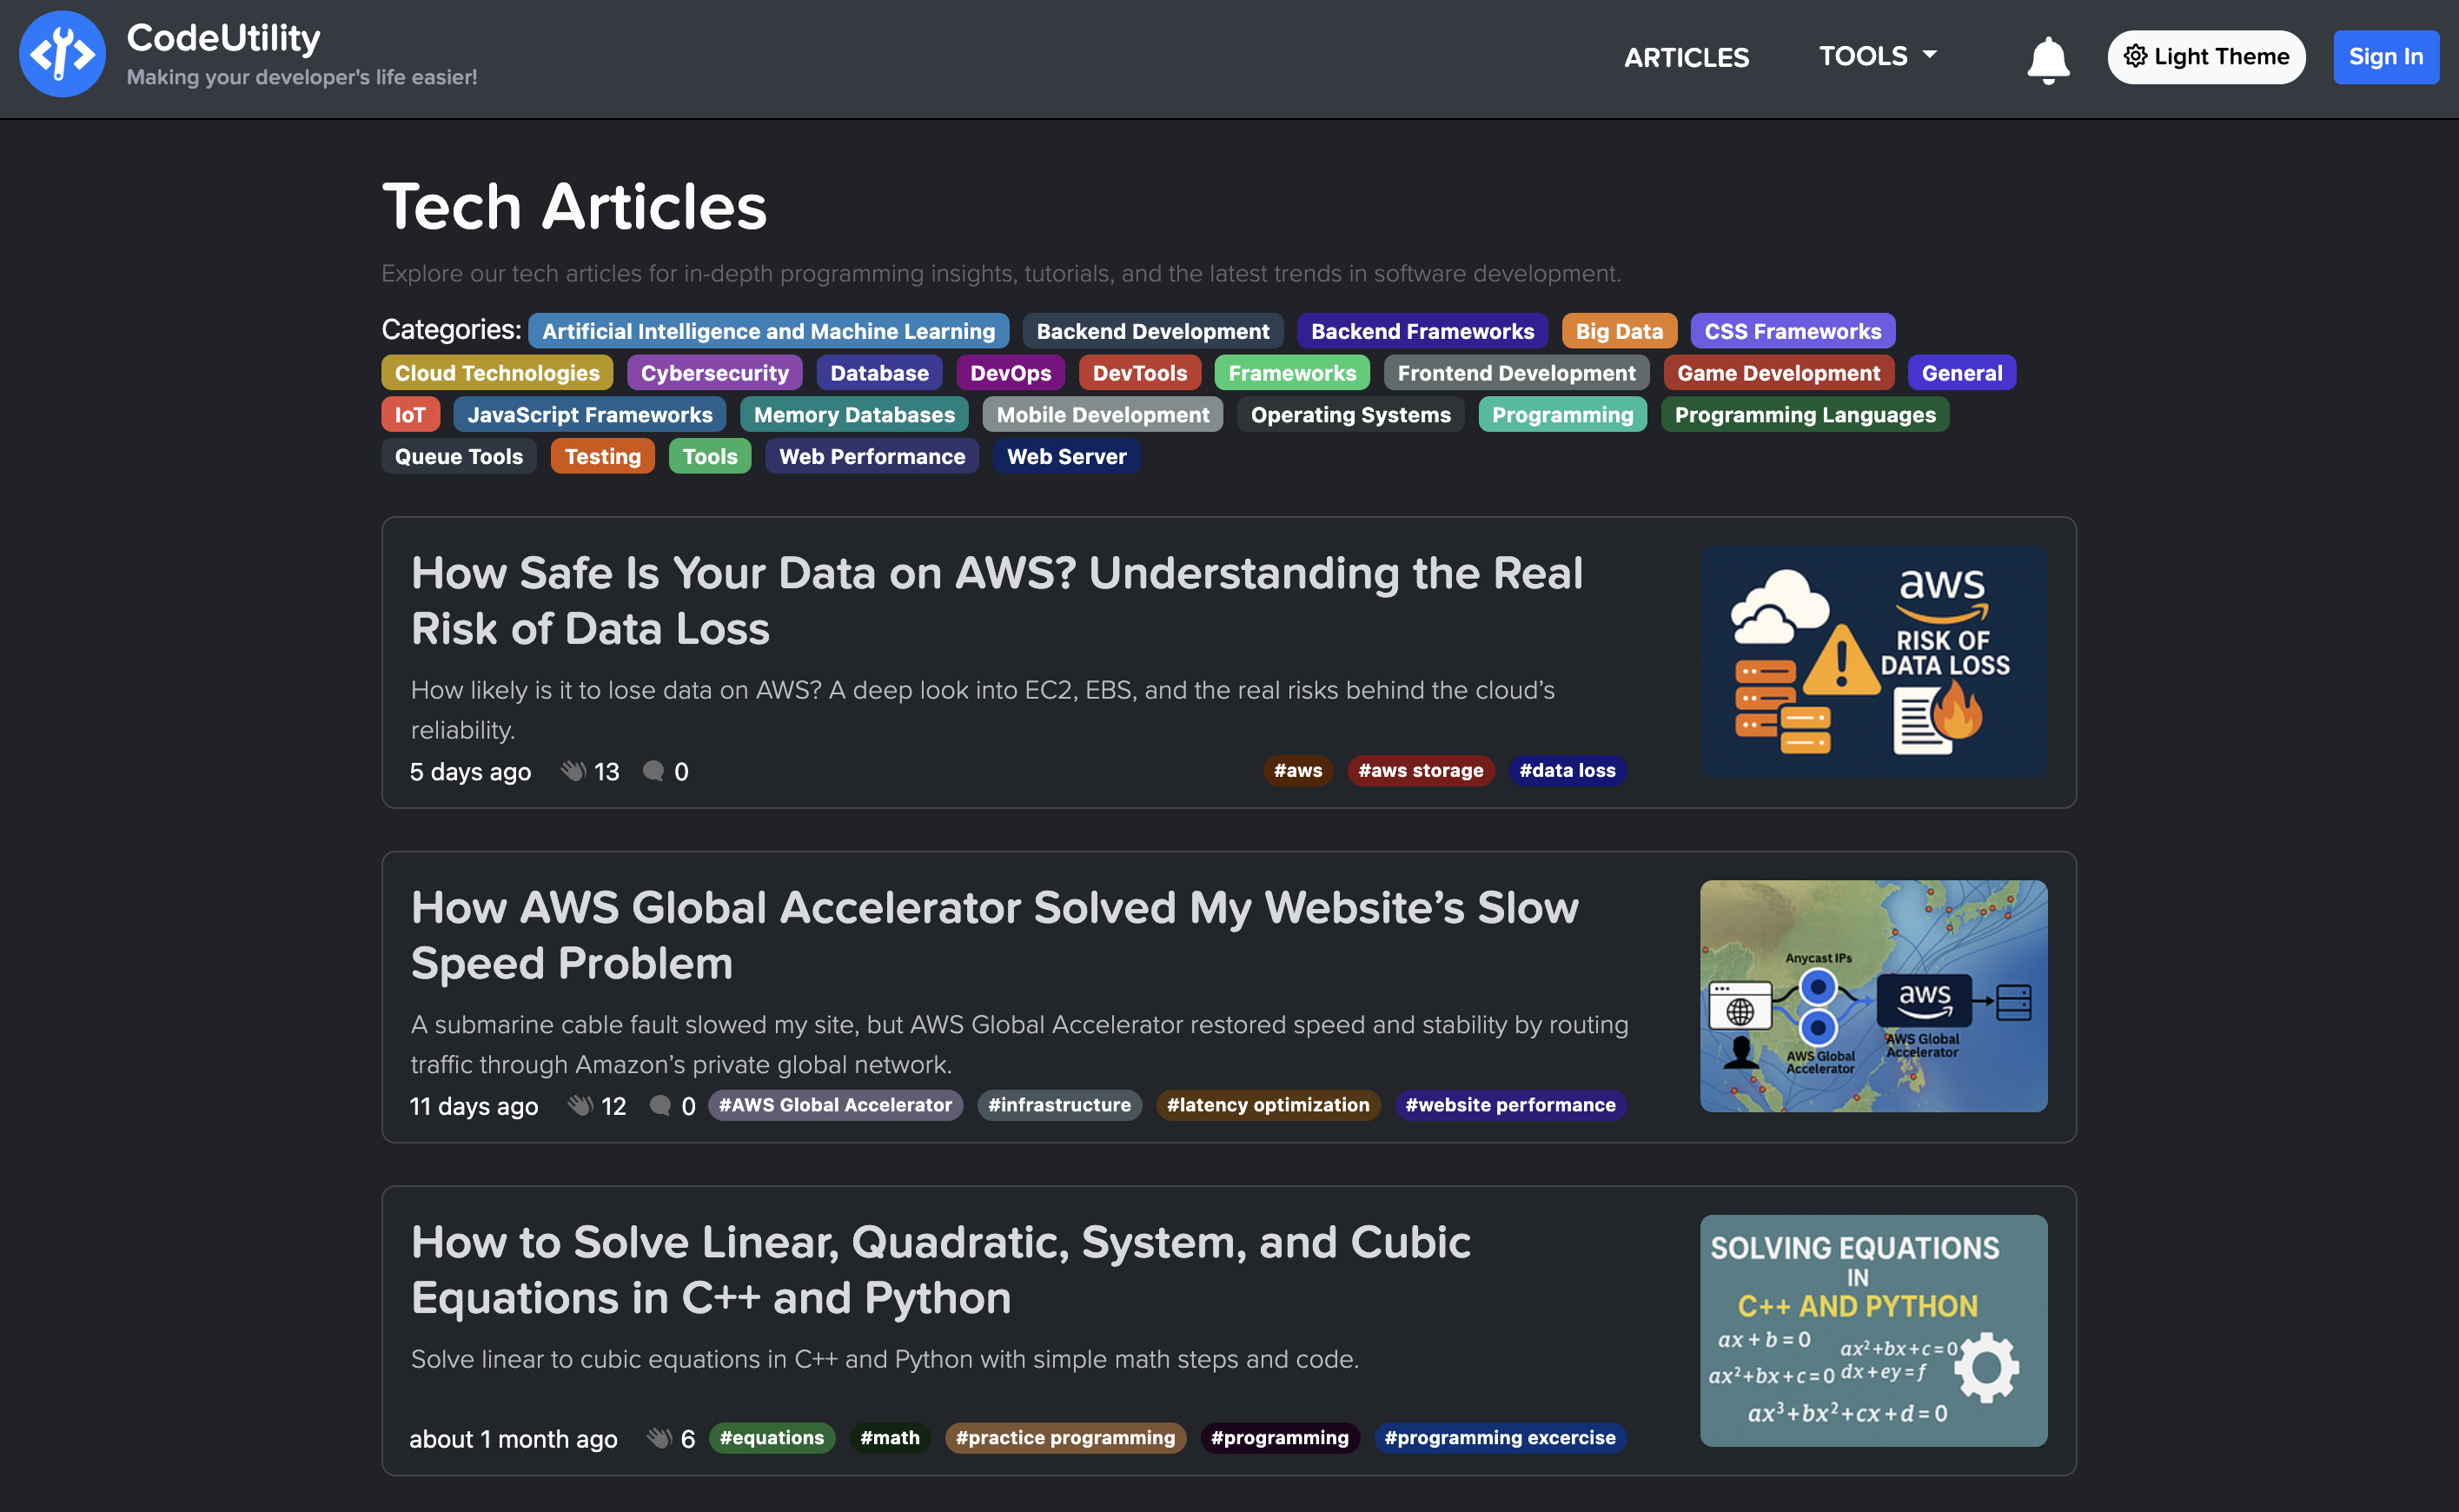Screen dimensions: 2459x1512
Task: Click the #latency optimization tag
Action: click(1268, 1105)
